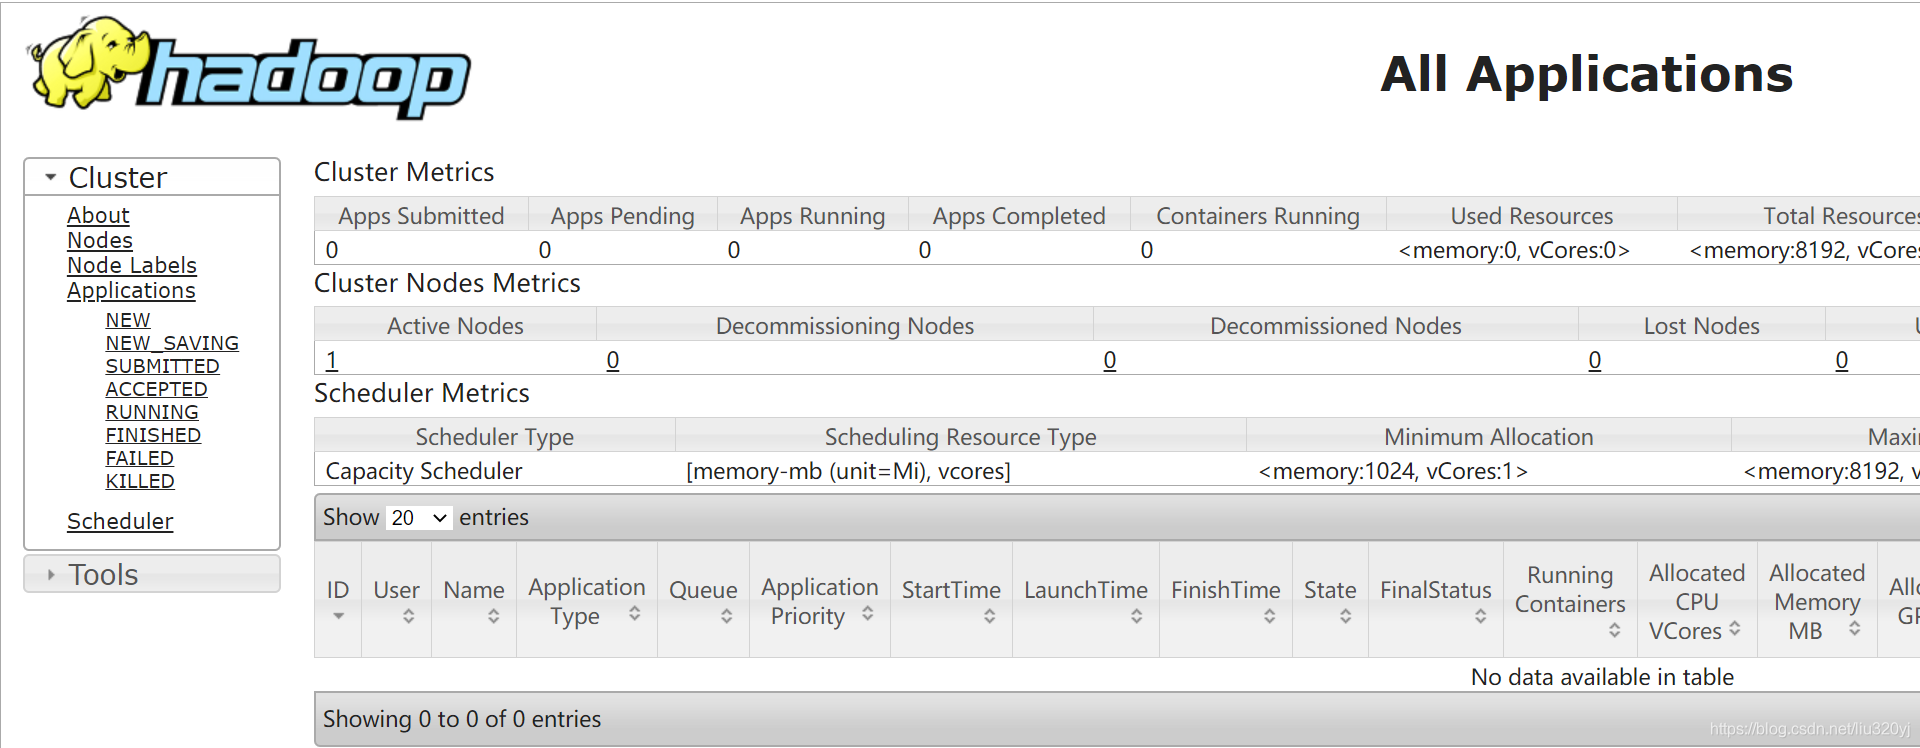Image resolution: width=1920 pixels, height=748 pixels.
Task: Click 'No data available in table' message
Action: [x=1602, y=677]
